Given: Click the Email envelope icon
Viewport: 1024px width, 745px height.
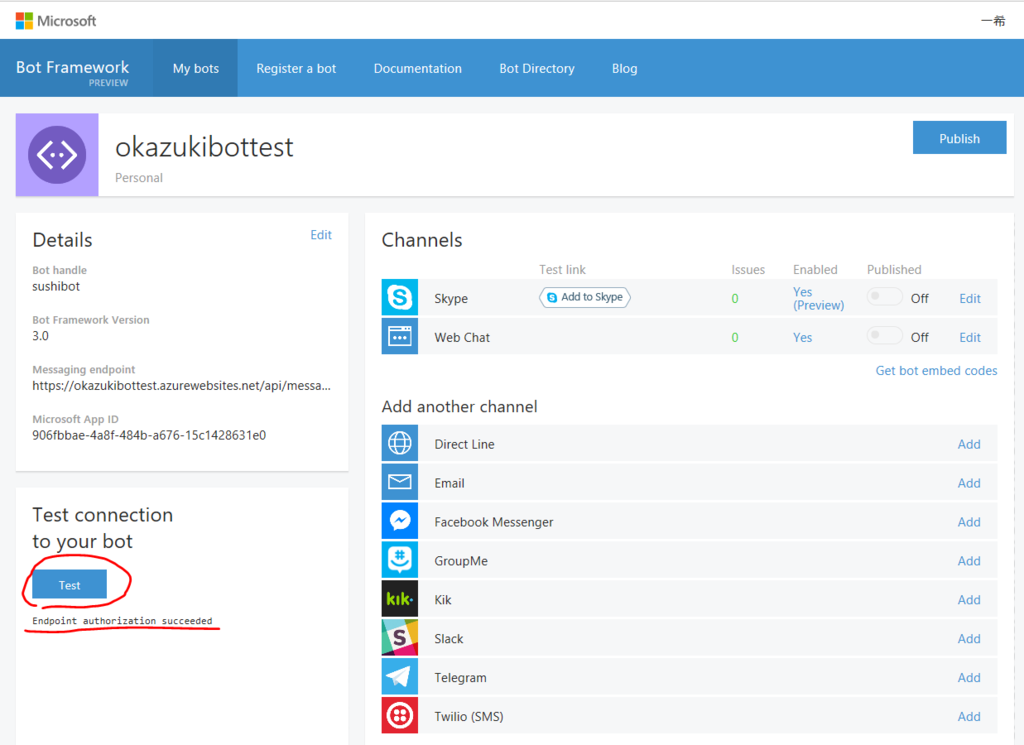Looking at the screenshot, I should point(400,483).
